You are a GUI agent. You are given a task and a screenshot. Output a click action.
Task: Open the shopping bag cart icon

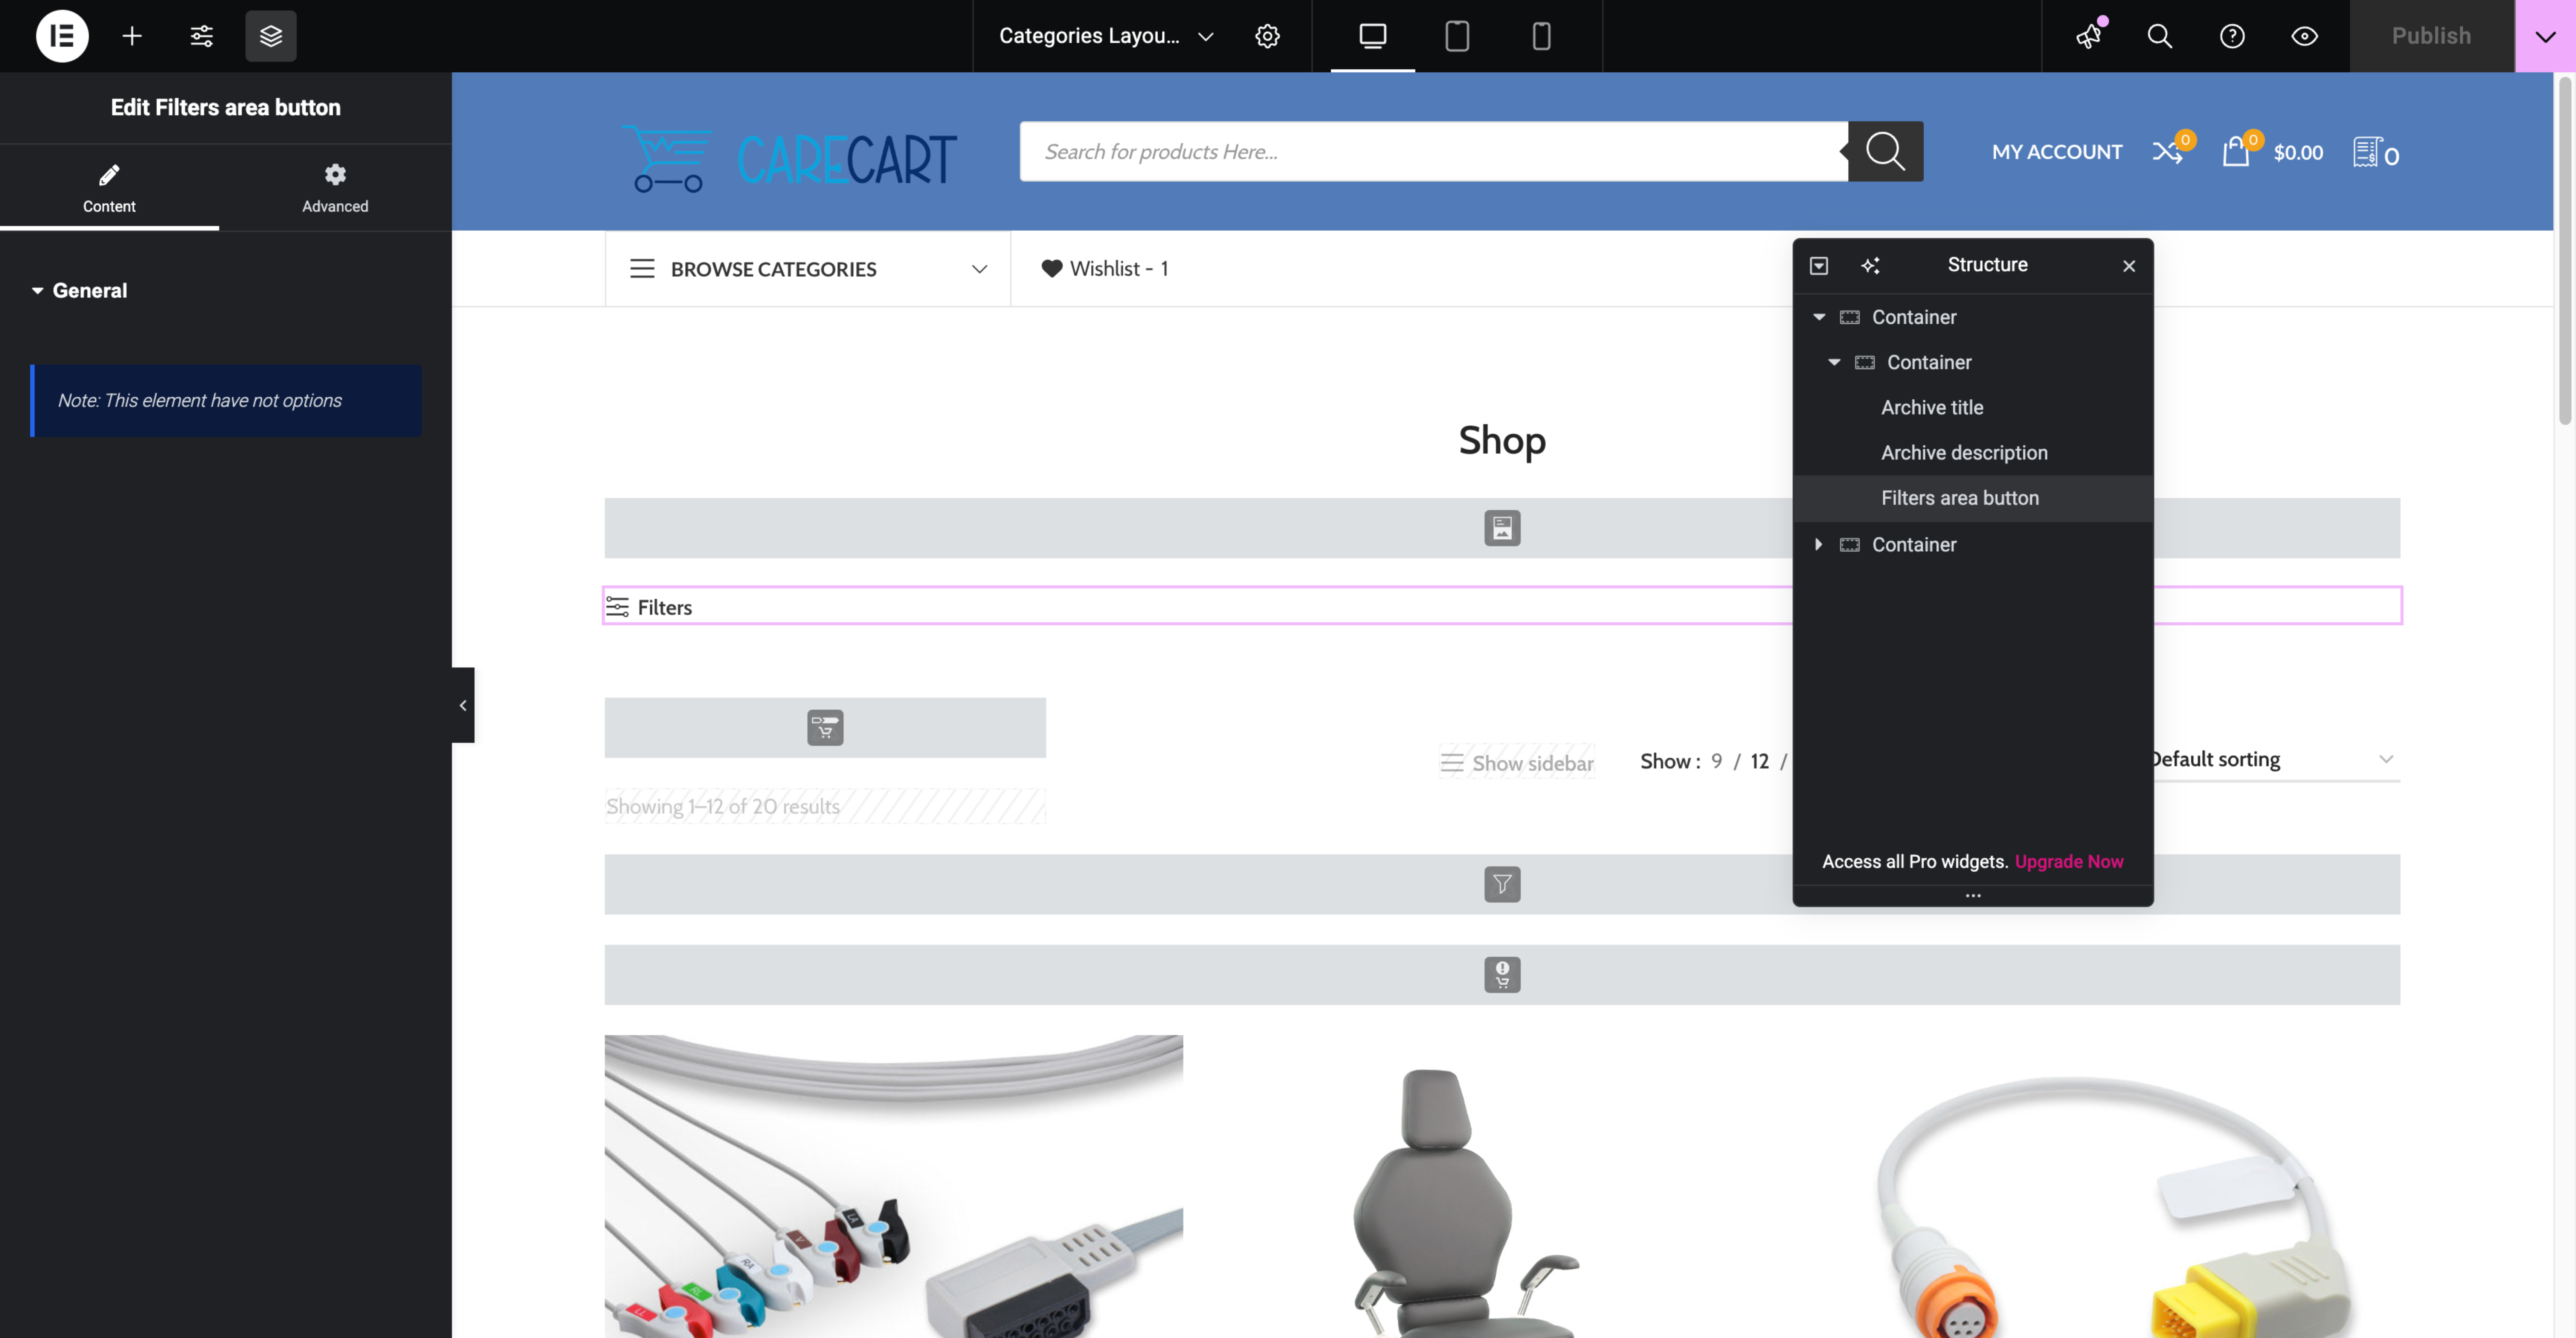click(2235, 152)
